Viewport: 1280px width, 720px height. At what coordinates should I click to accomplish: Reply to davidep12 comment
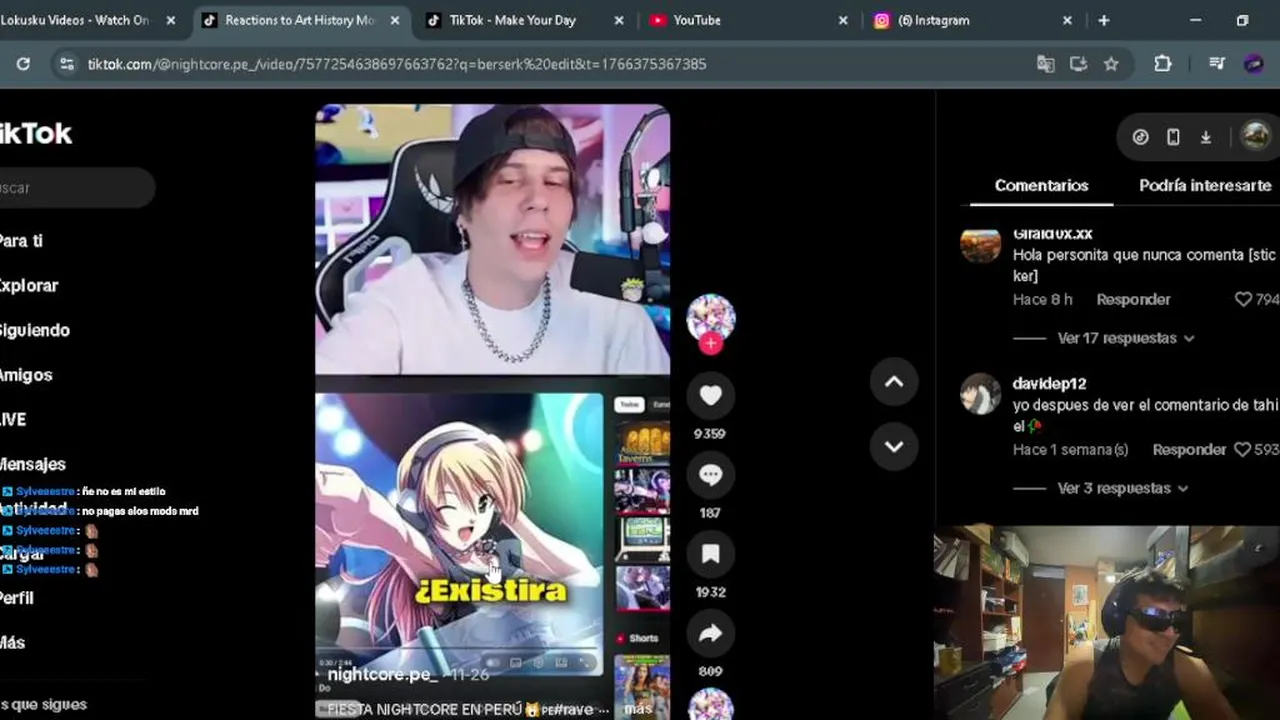(x=1189, y=449)
